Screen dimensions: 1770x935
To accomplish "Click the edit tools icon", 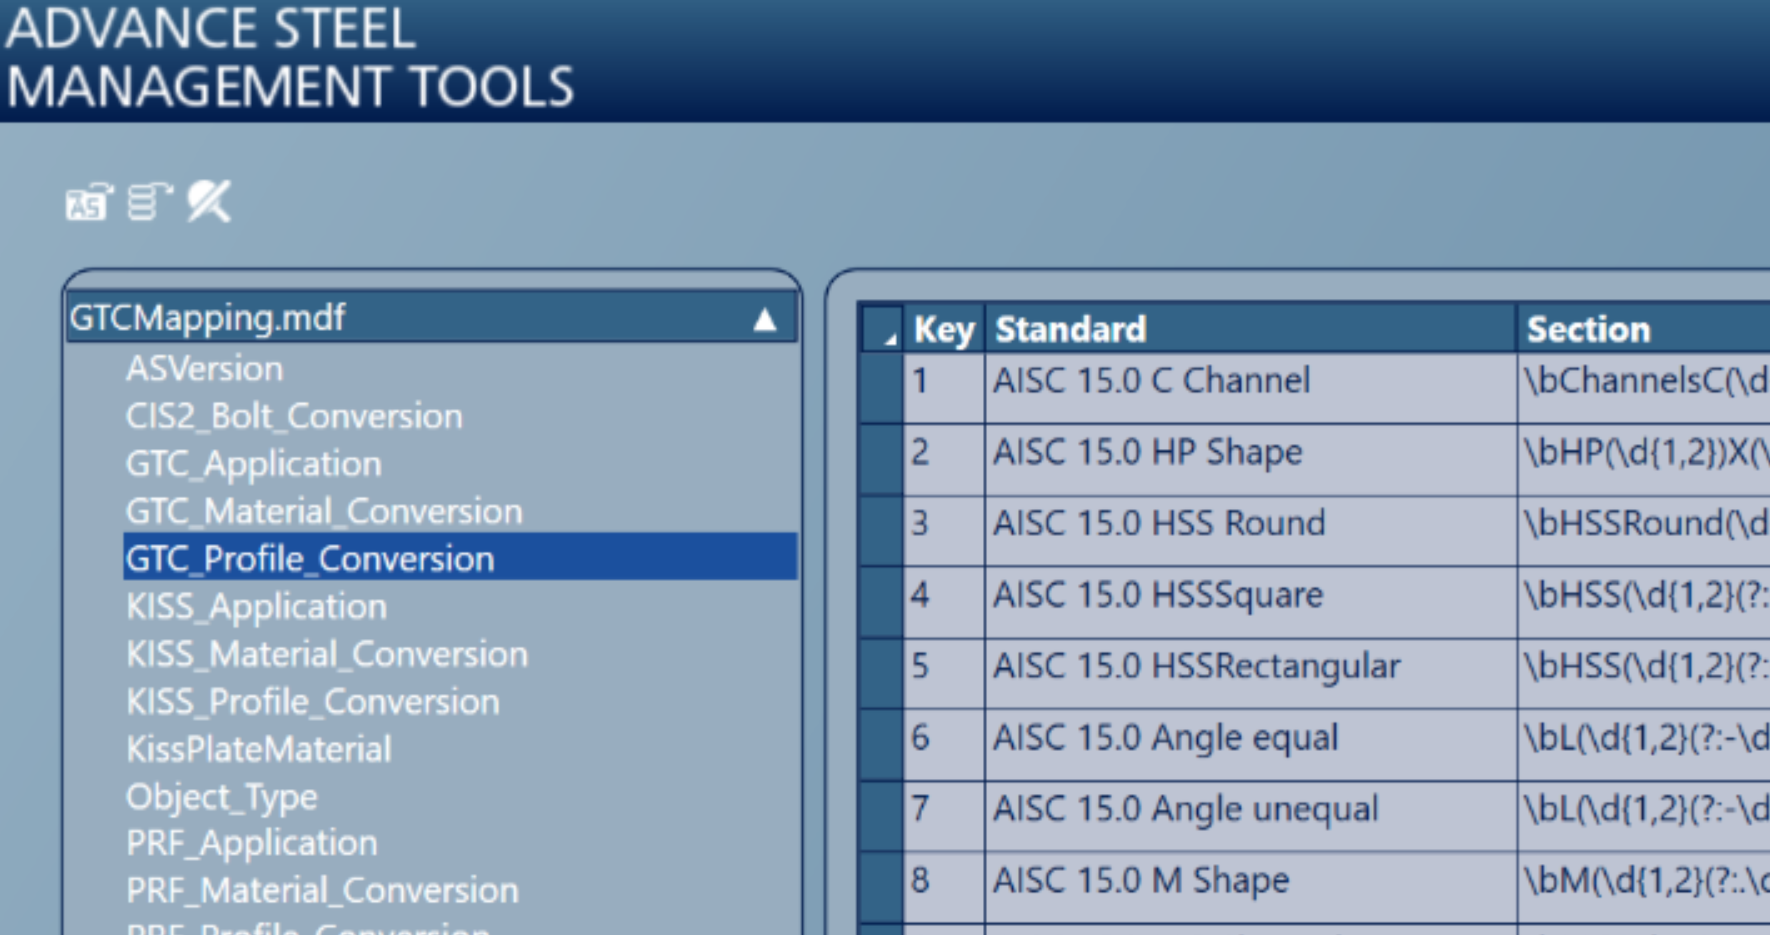I will [209, 201].
